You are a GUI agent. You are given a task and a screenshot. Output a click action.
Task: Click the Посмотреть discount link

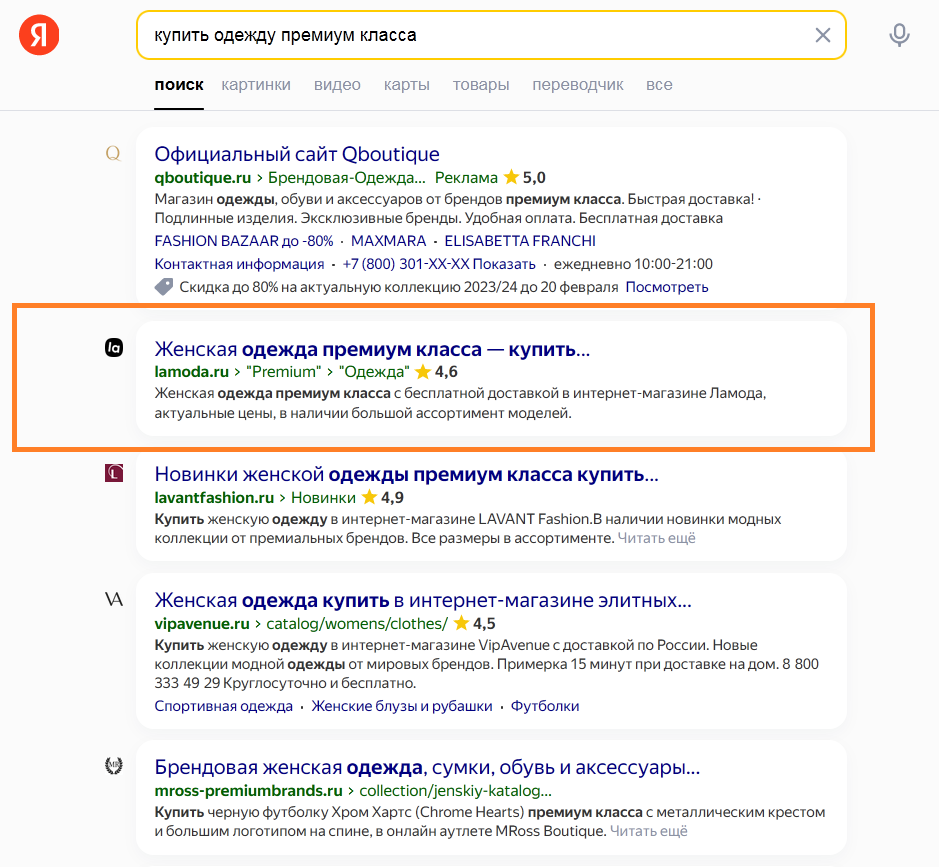667,287
